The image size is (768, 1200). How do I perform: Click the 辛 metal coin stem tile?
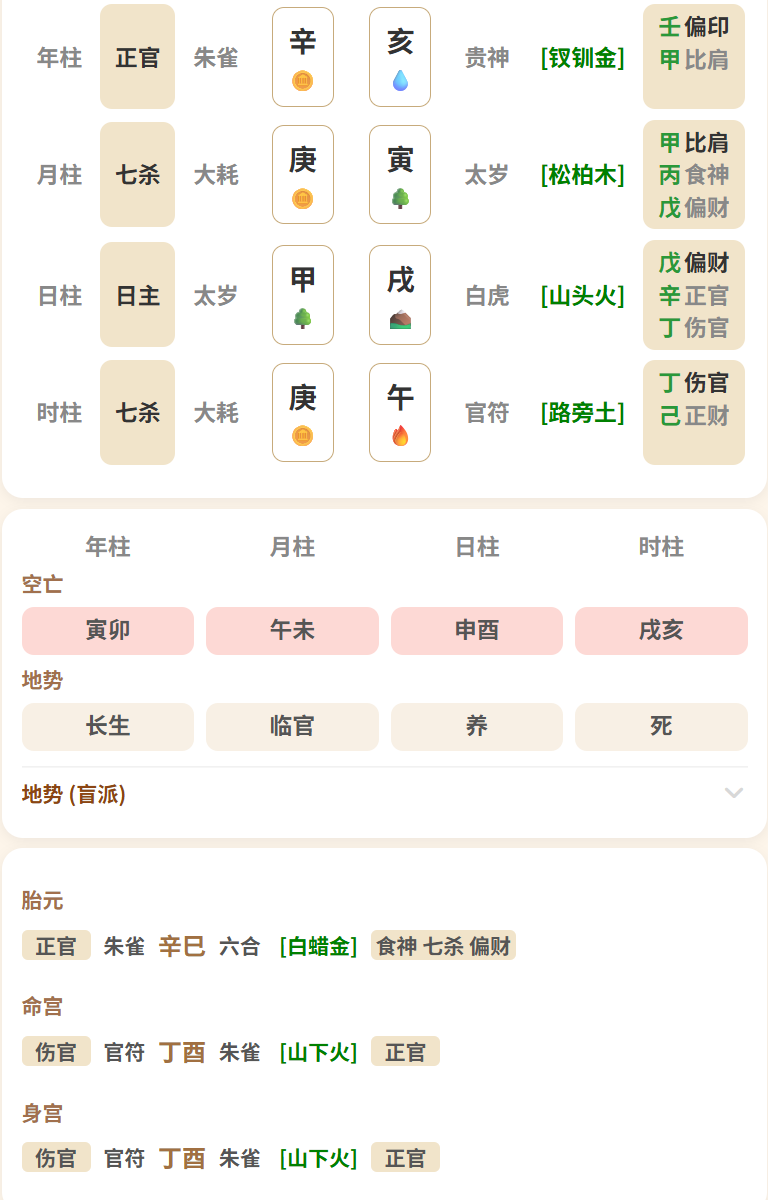click(303, 57)
